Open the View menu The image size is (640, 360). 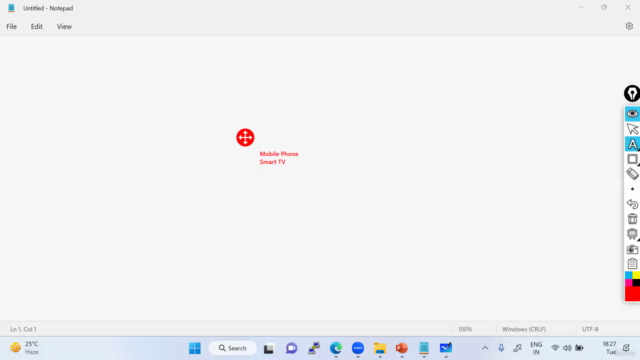click(64, 27)
